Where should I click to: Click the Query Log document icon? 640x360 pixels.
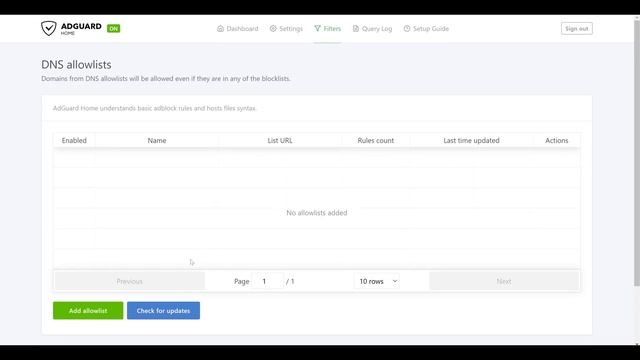[356, 29]
